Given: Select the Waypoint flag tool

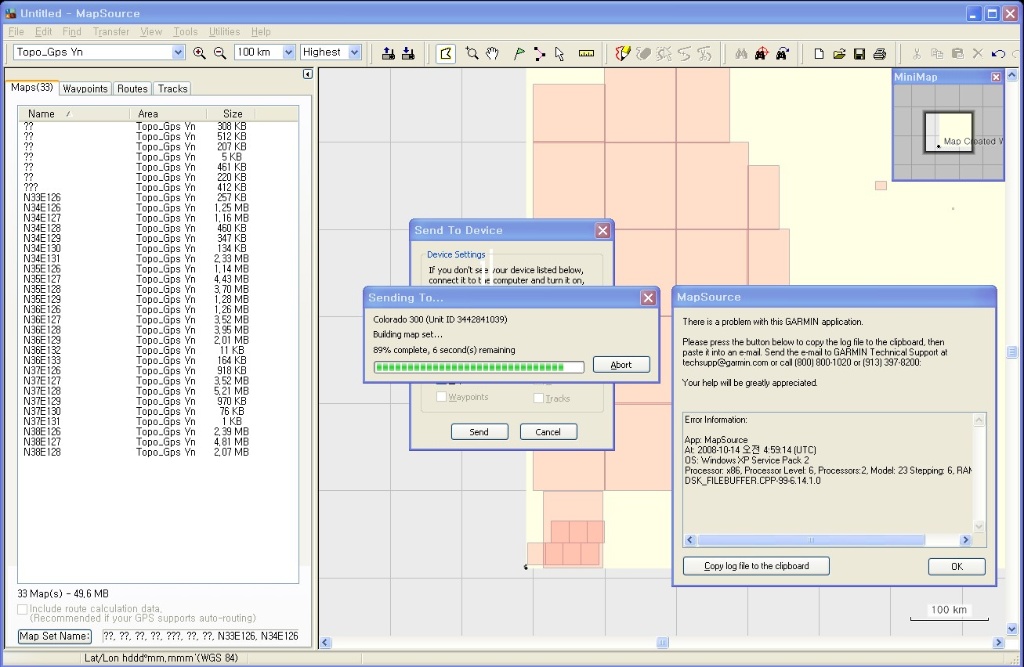Looking at the screenshot, I should (x=519, y=54).
